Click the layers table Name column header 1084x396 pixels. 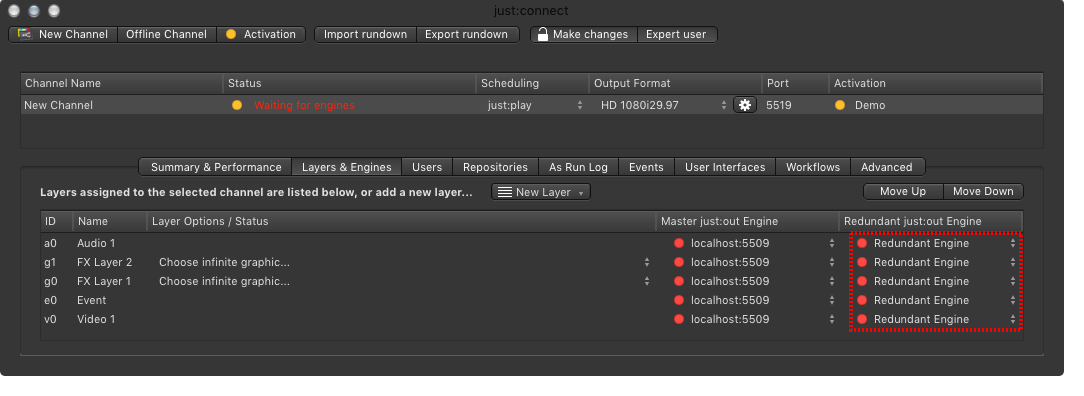[x=110, y=221]
